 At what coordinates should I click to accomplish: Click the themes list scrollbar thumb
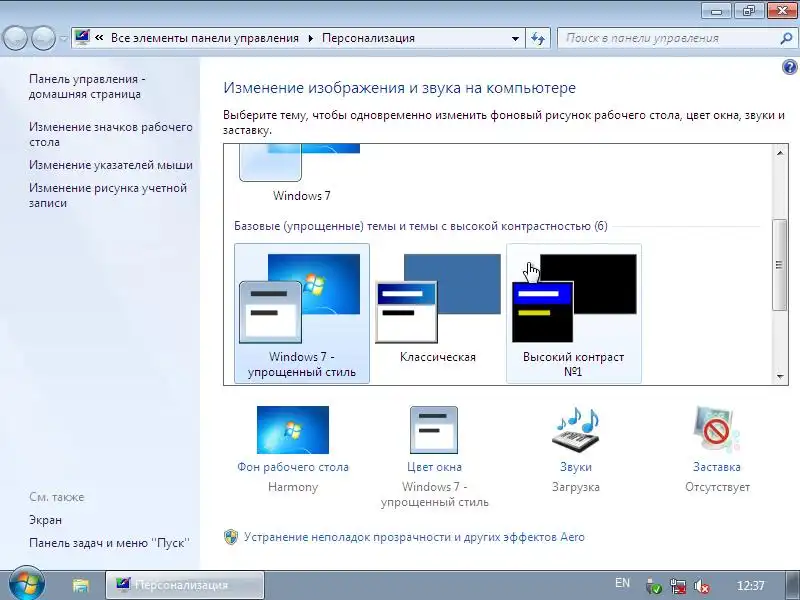[x=779, y=264]
